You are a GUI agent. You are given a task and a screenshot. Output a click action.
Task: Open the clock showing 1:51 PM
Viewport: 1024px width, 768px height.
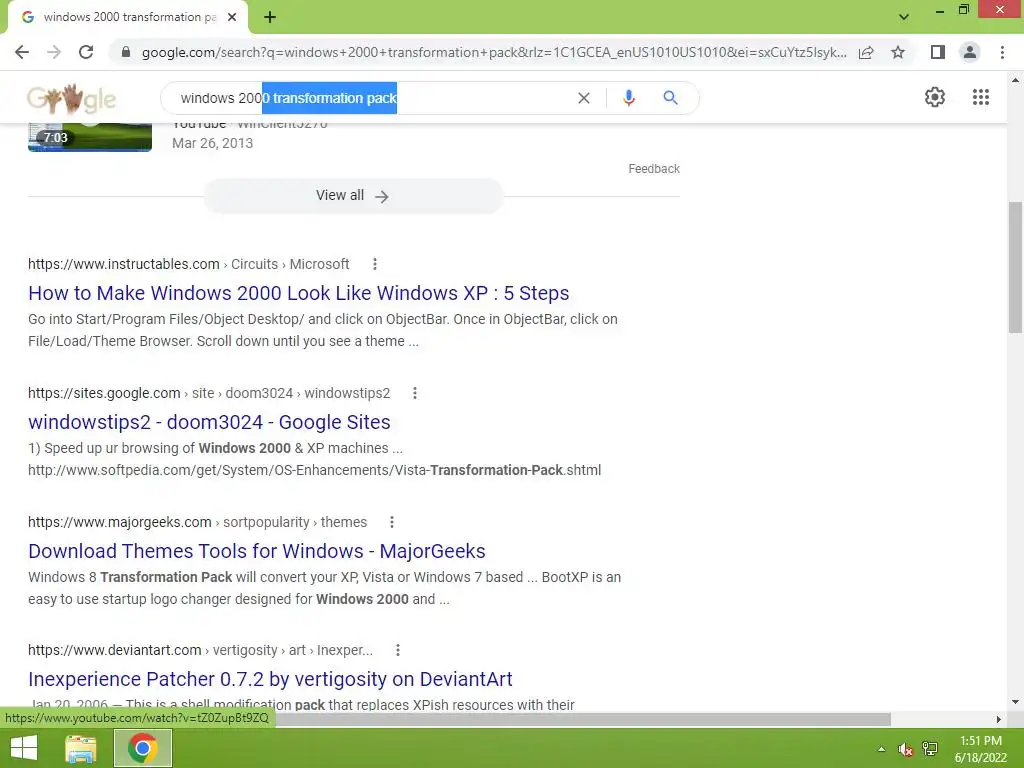pyautogui.click(x=980, y=749)
